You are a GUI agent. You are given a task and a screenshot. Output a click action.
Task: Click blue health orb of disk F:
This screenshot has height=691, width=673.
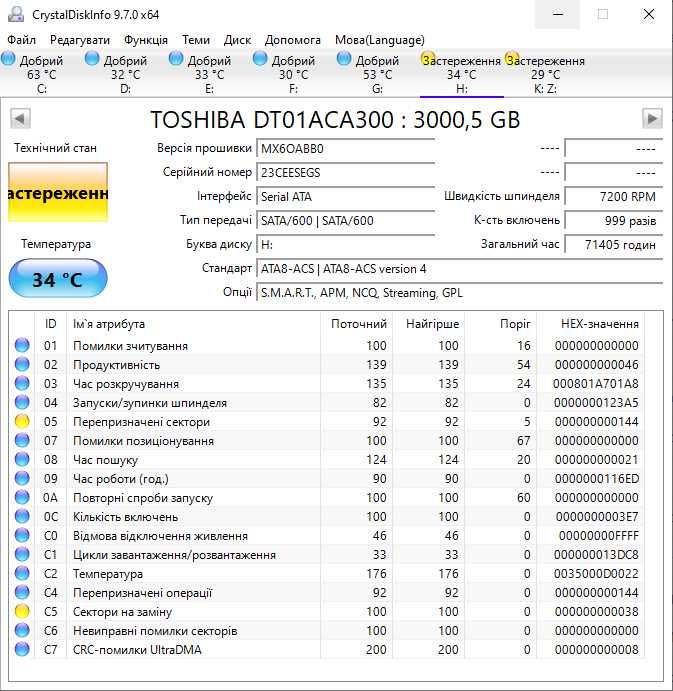point(260,59)
